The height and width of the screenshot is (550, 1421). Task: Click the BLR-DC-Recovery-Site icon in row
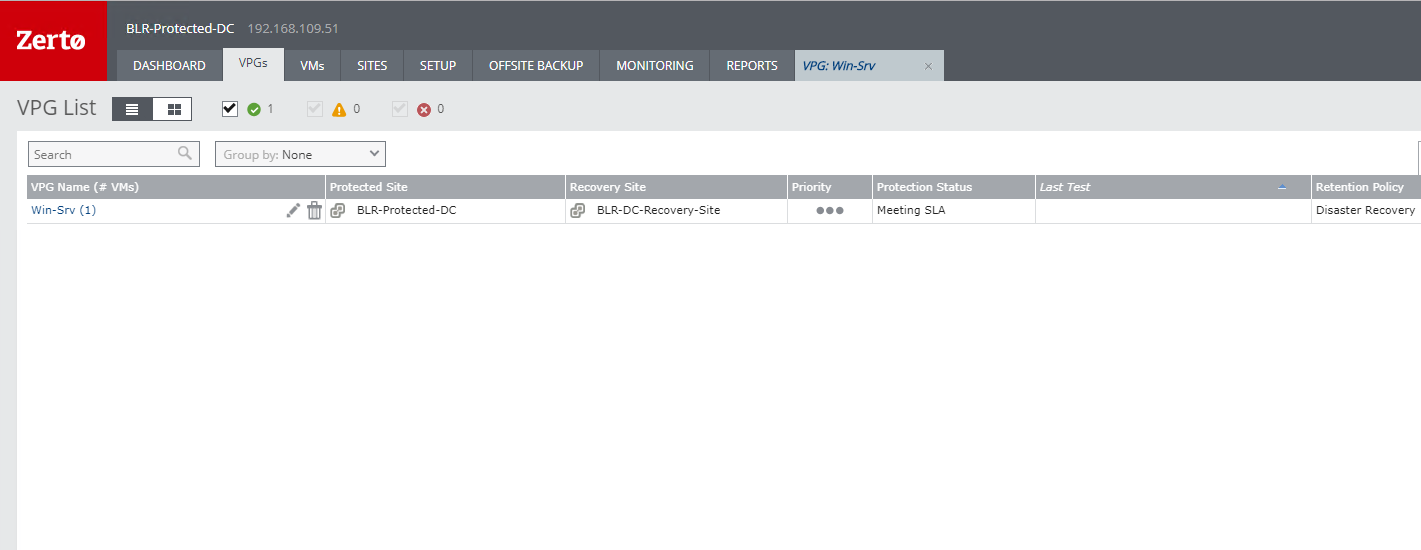click(x=578, y=211)
